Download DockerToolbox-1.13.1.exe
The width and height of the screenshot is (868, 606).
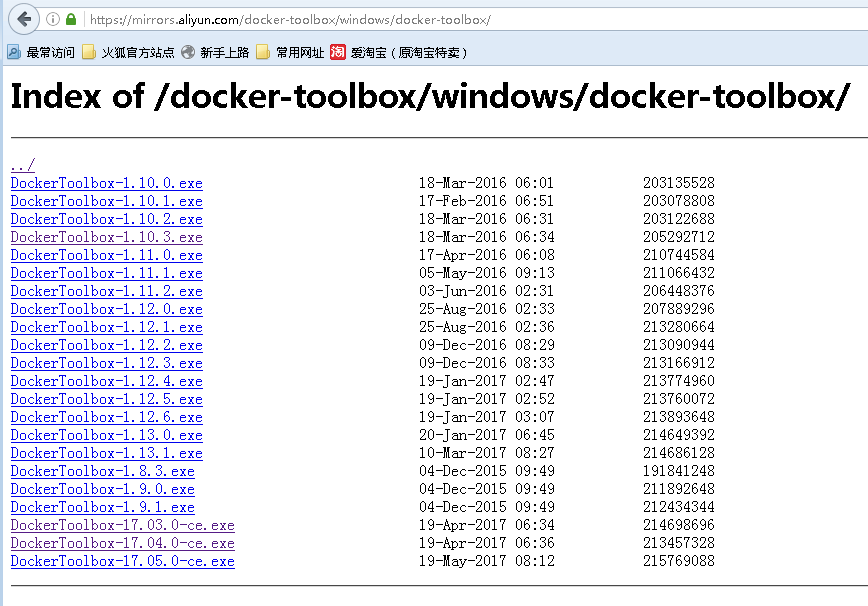(107, 453)
